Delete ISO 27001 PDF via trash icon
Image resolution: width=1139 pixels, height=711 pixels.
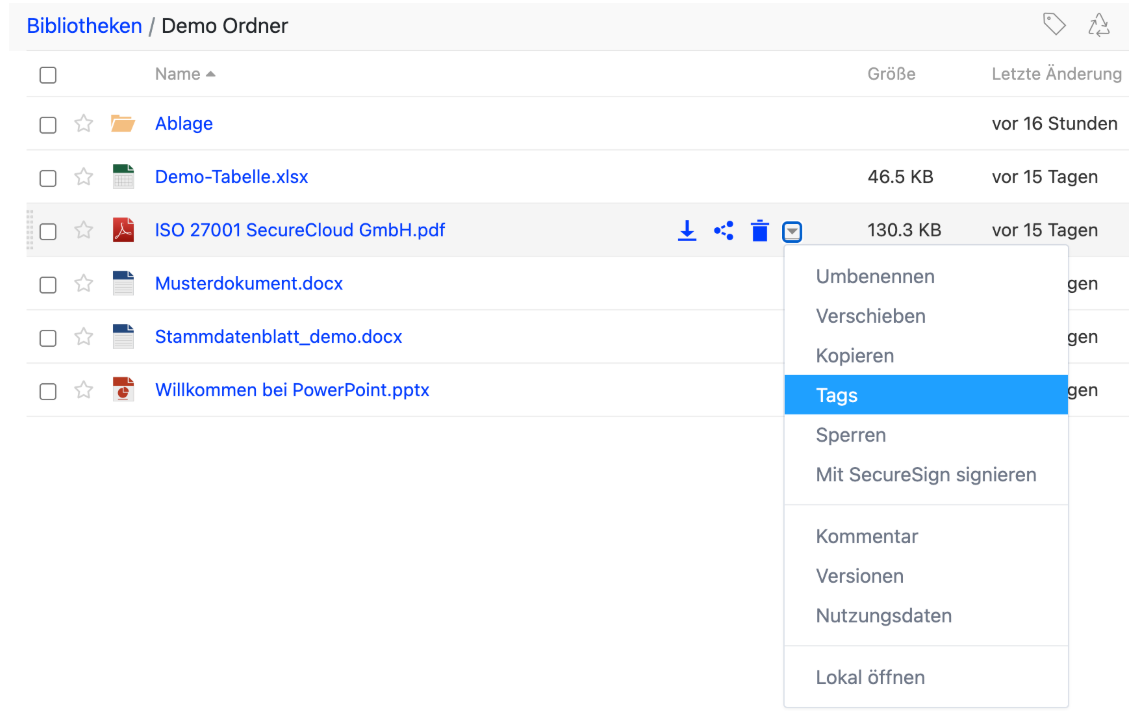[x=760, y=231]
